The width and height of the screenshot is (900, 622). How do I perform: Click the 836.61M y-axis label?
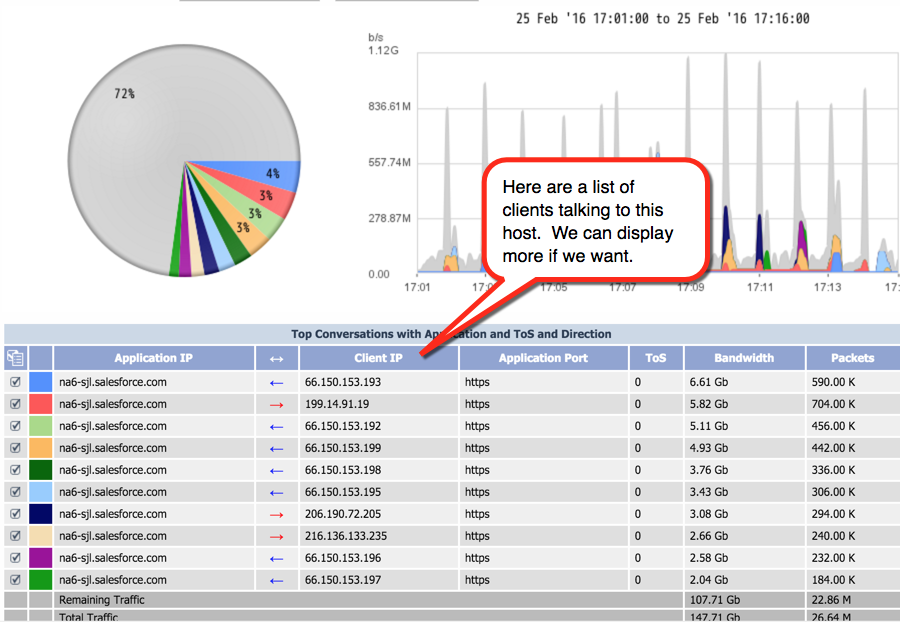coord(390,107)
